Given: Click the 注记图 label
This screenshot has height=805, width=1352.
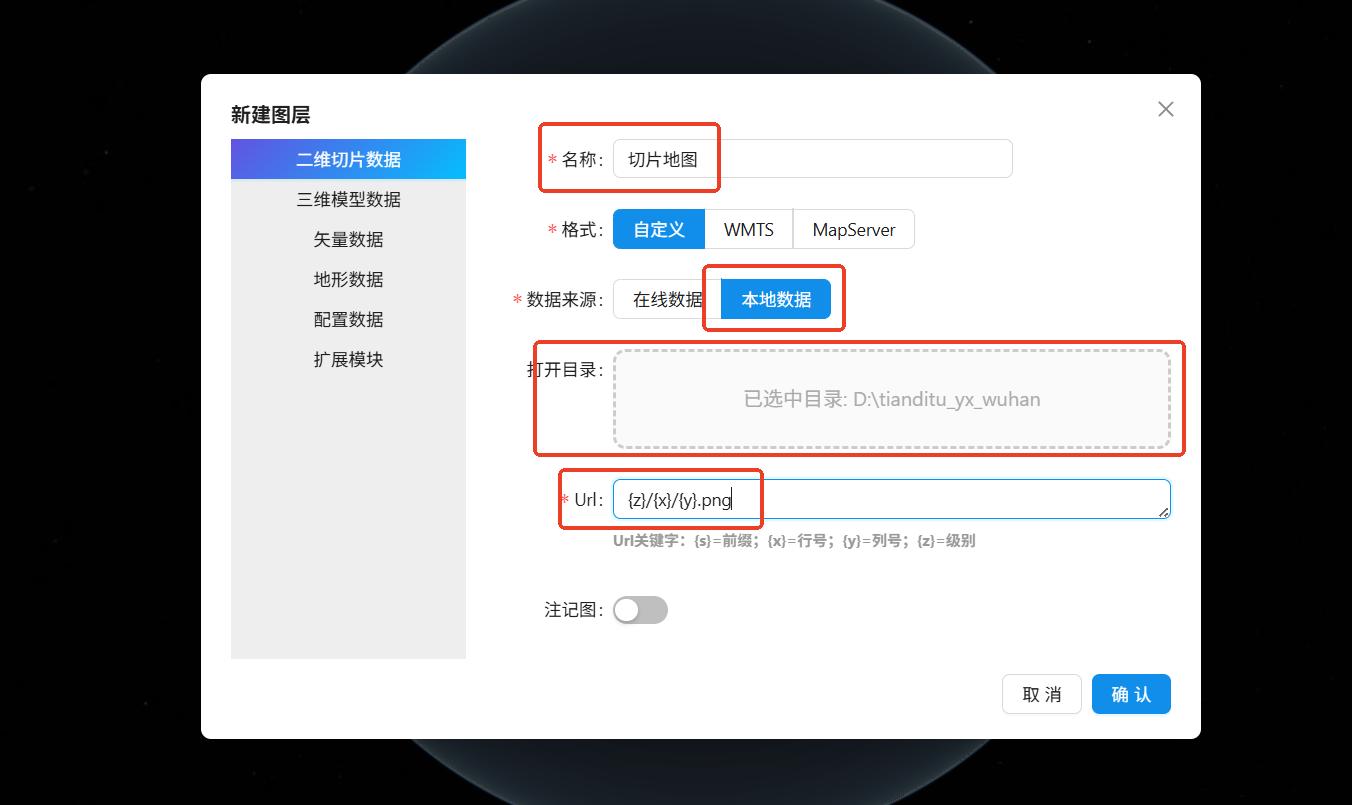Looking at the screenshot, I should coord(574,609).
